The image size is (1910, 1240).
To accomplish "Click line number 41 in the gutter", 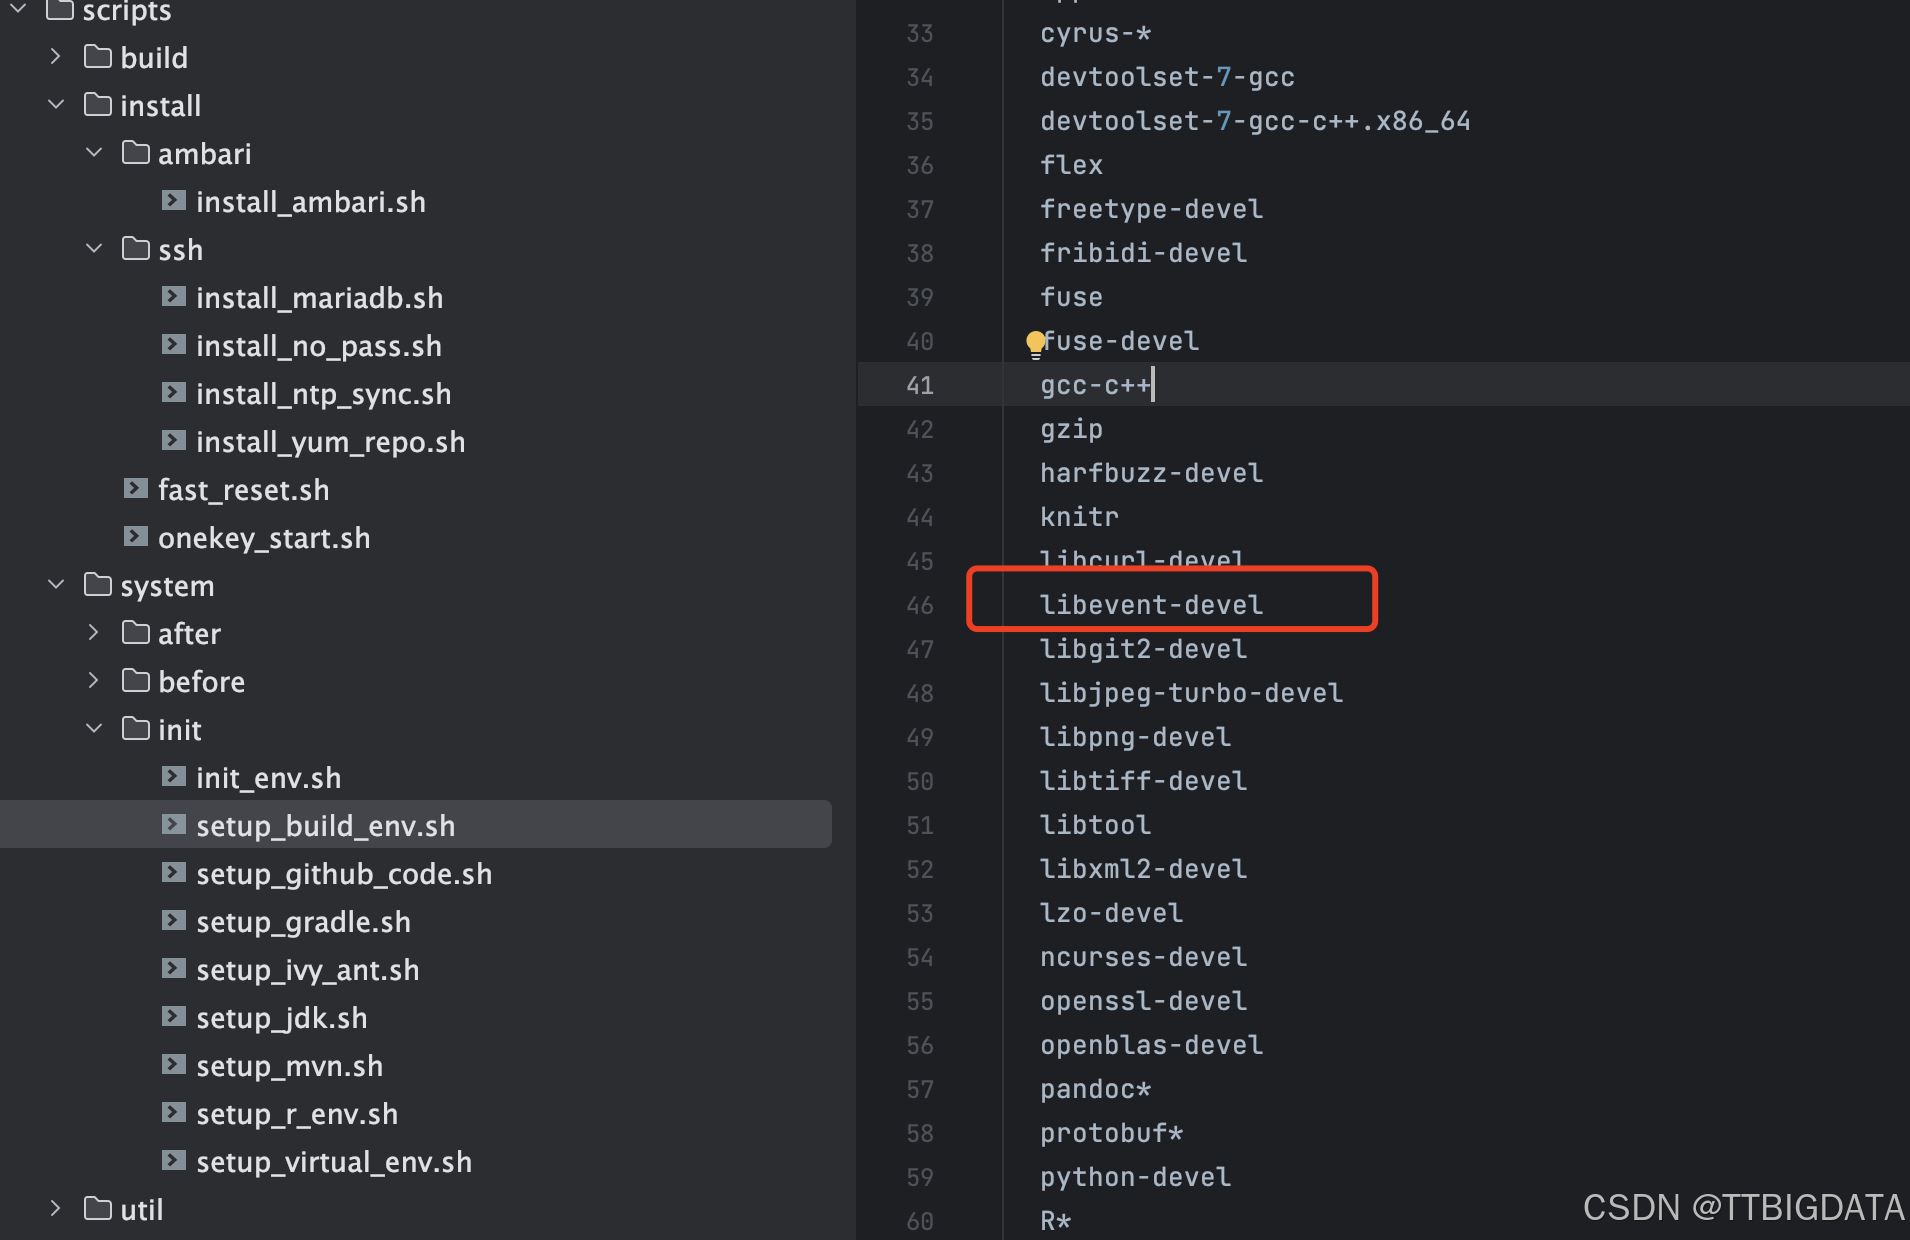I will [x=920, y=385].
